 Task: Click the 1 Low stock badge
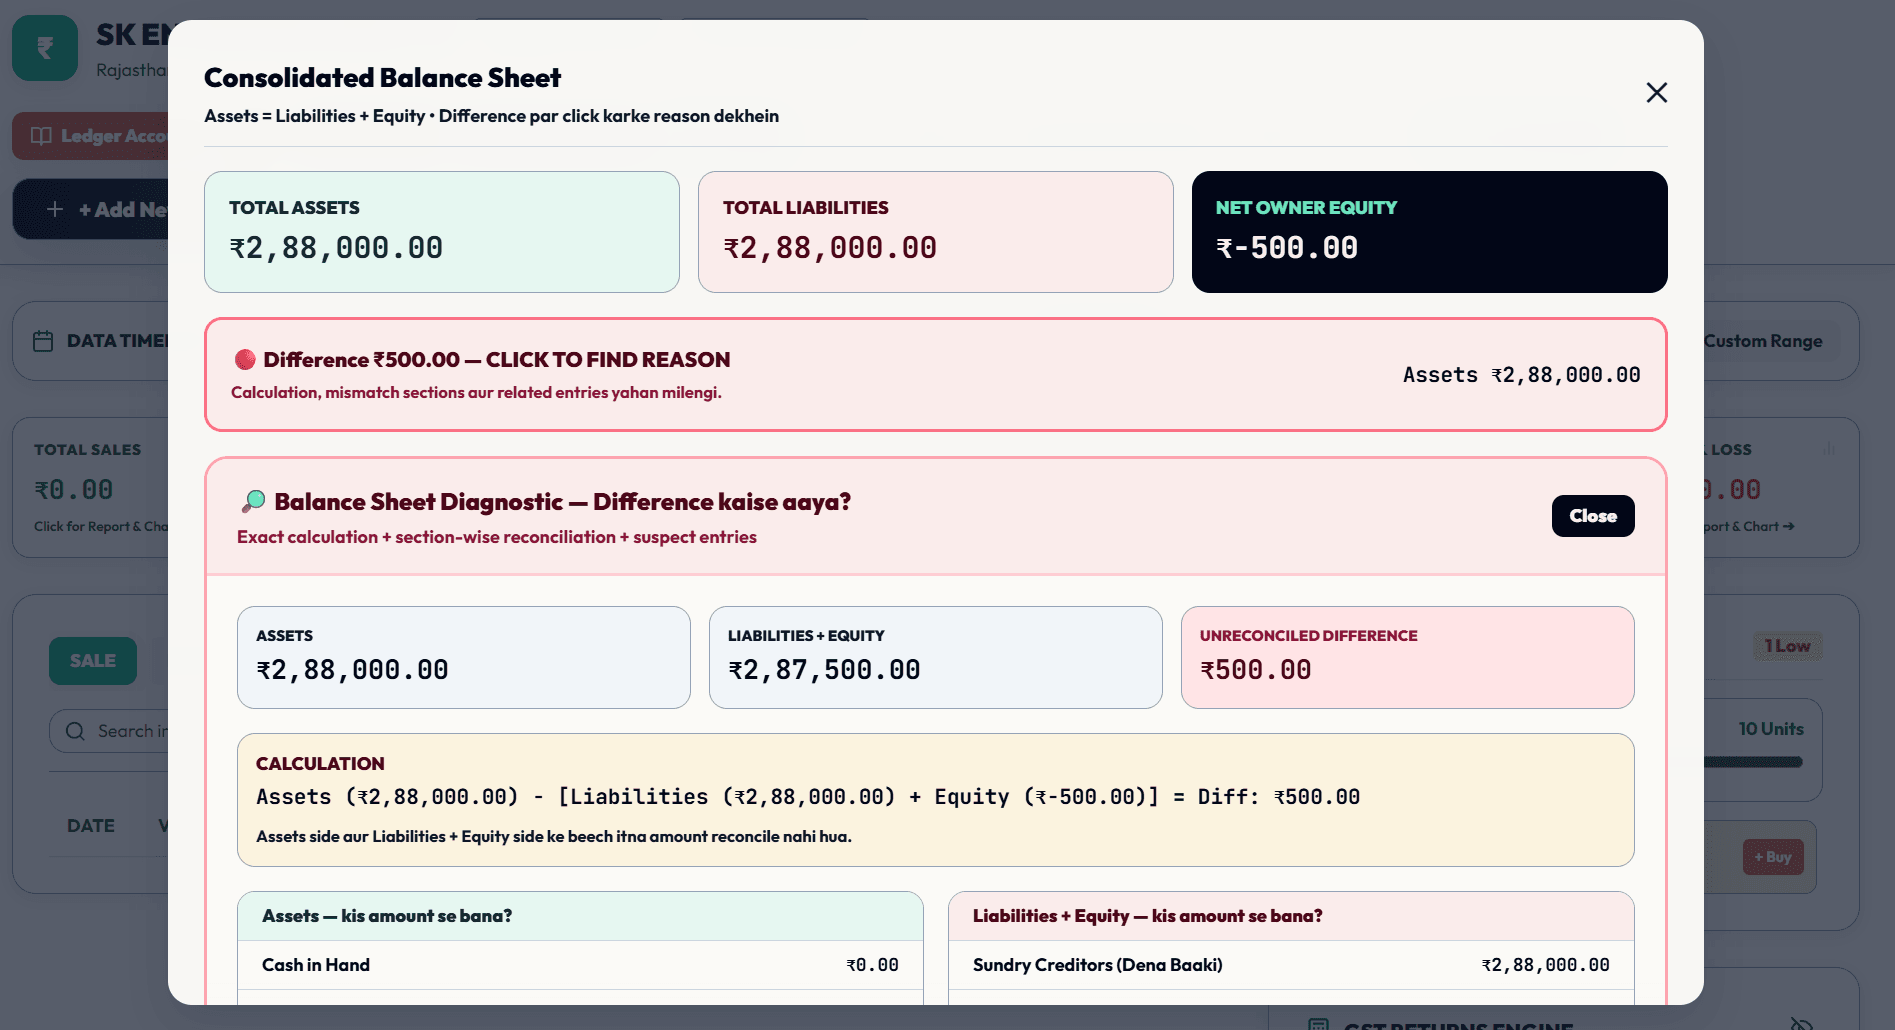[x=1788, y=646]
